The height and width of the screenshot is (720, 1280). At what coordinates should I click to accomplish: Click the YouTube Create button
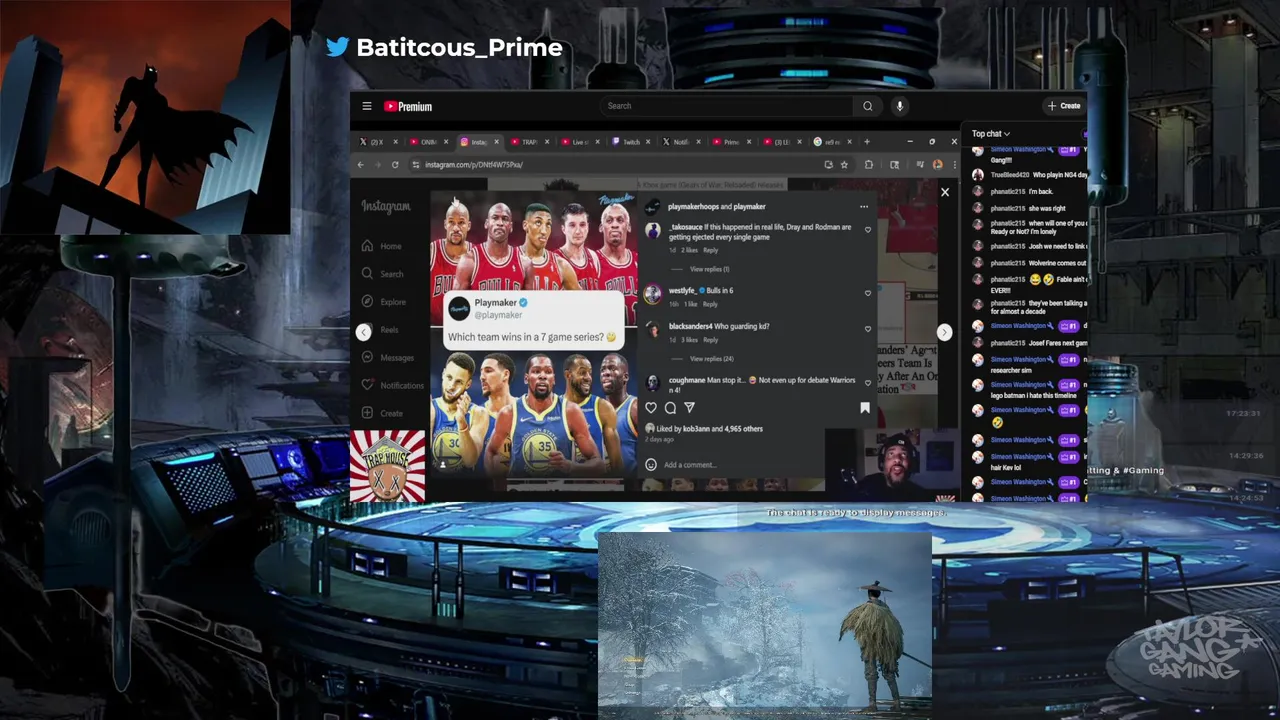1064,106
